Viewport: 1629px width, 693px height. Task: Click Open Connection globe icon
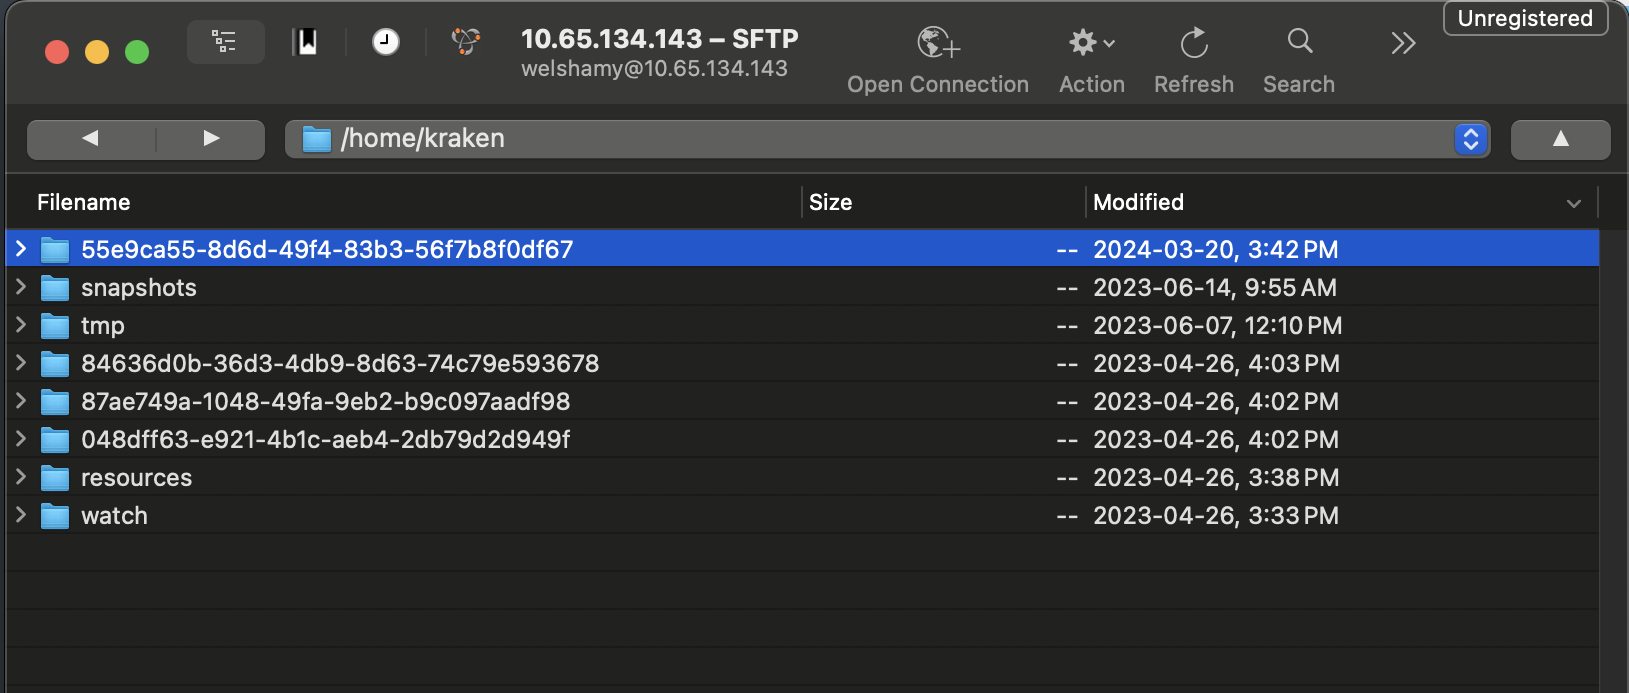pyautogui.click(x=937, y=43)
